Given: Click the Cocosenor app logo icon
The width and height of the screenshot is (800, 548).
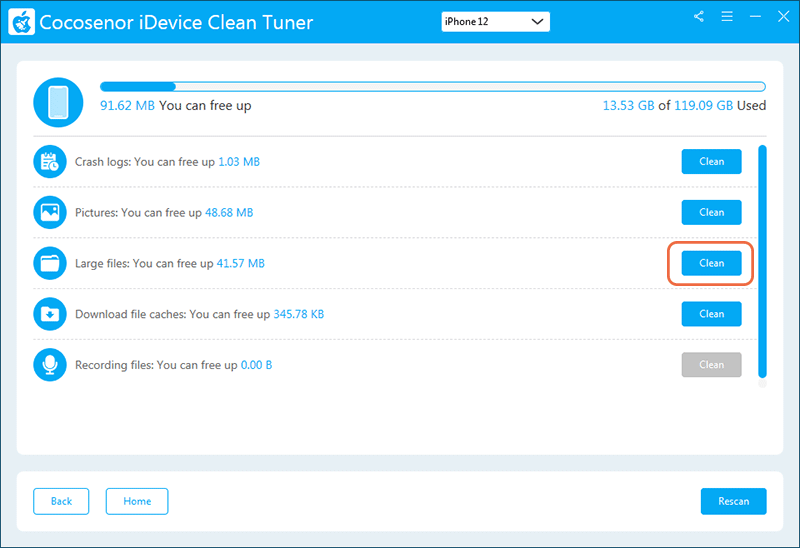Looking at the screenshot, I should tap(21, 22).
